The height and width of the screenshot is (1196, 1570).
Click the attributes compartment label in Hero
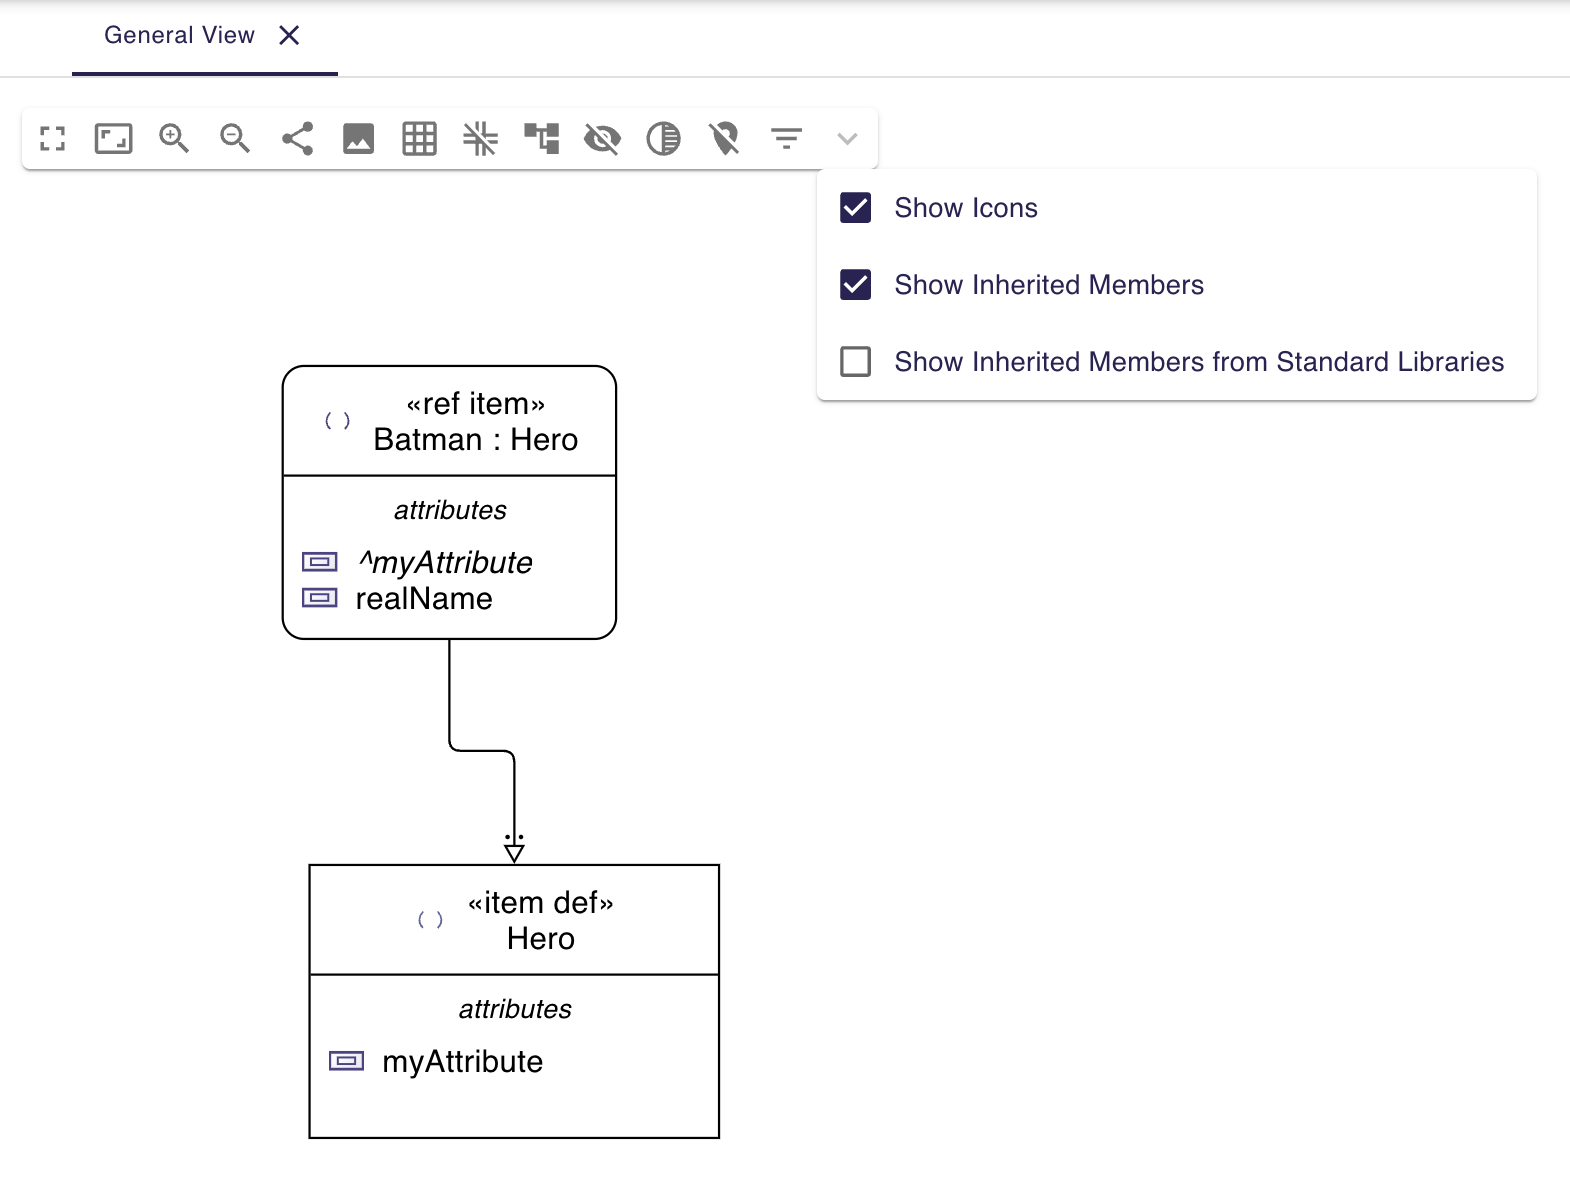(x=515, y=1009)
